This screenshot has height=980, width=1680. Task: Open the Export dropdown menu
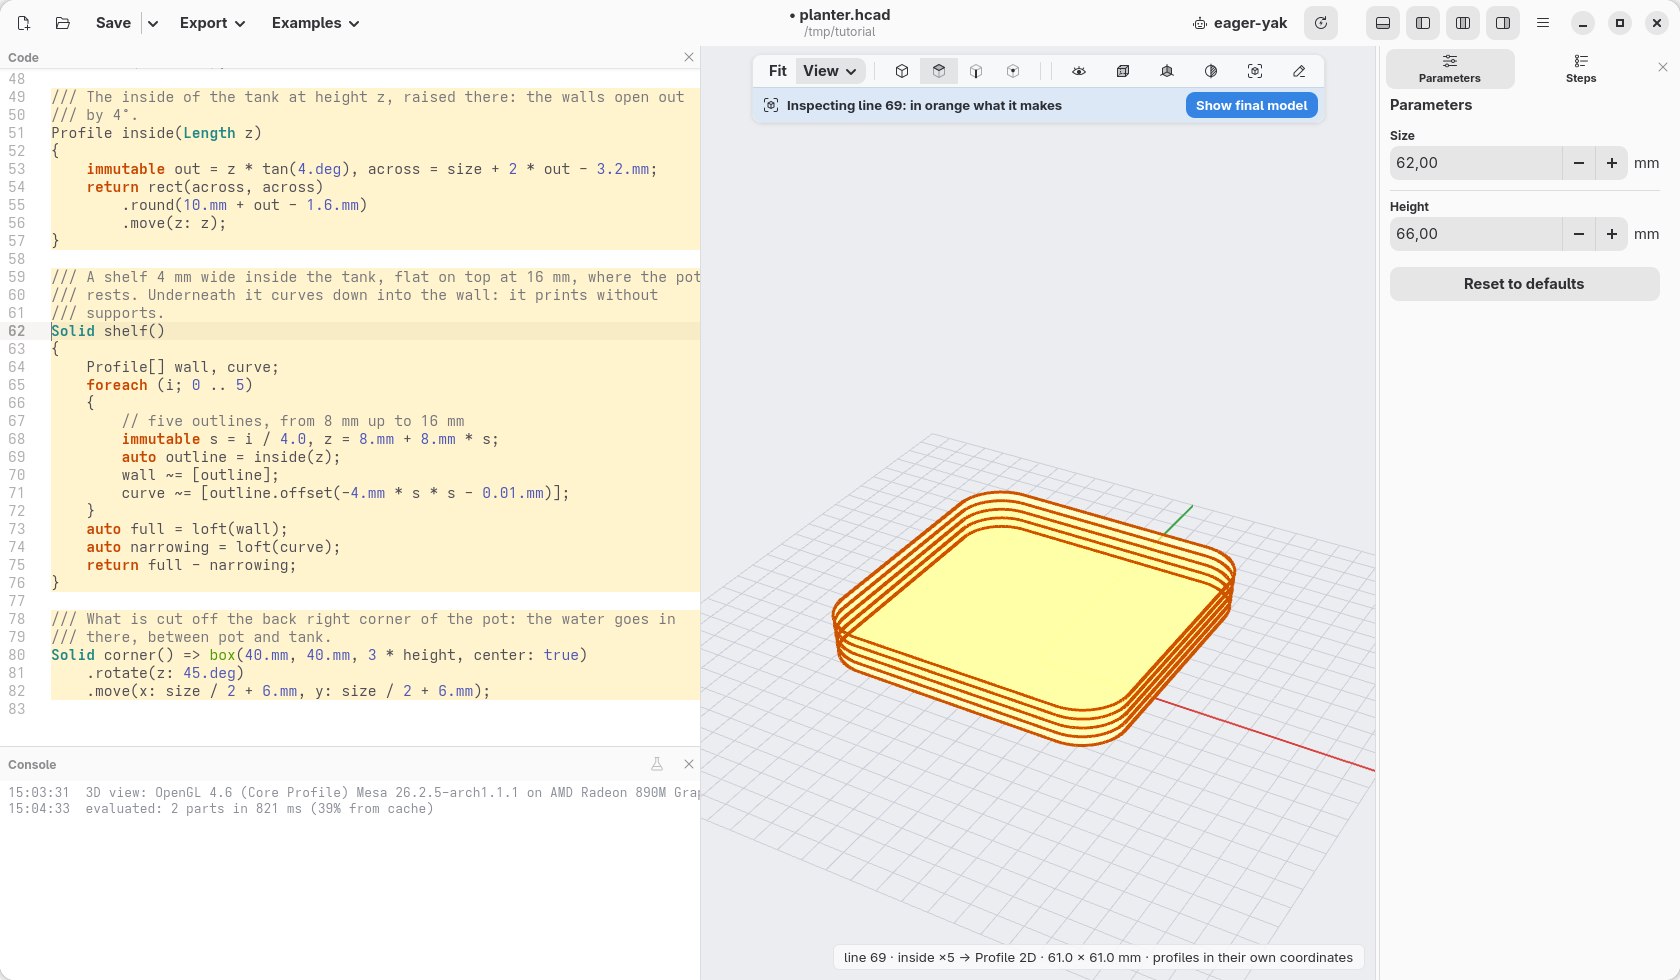pos(213,23)
